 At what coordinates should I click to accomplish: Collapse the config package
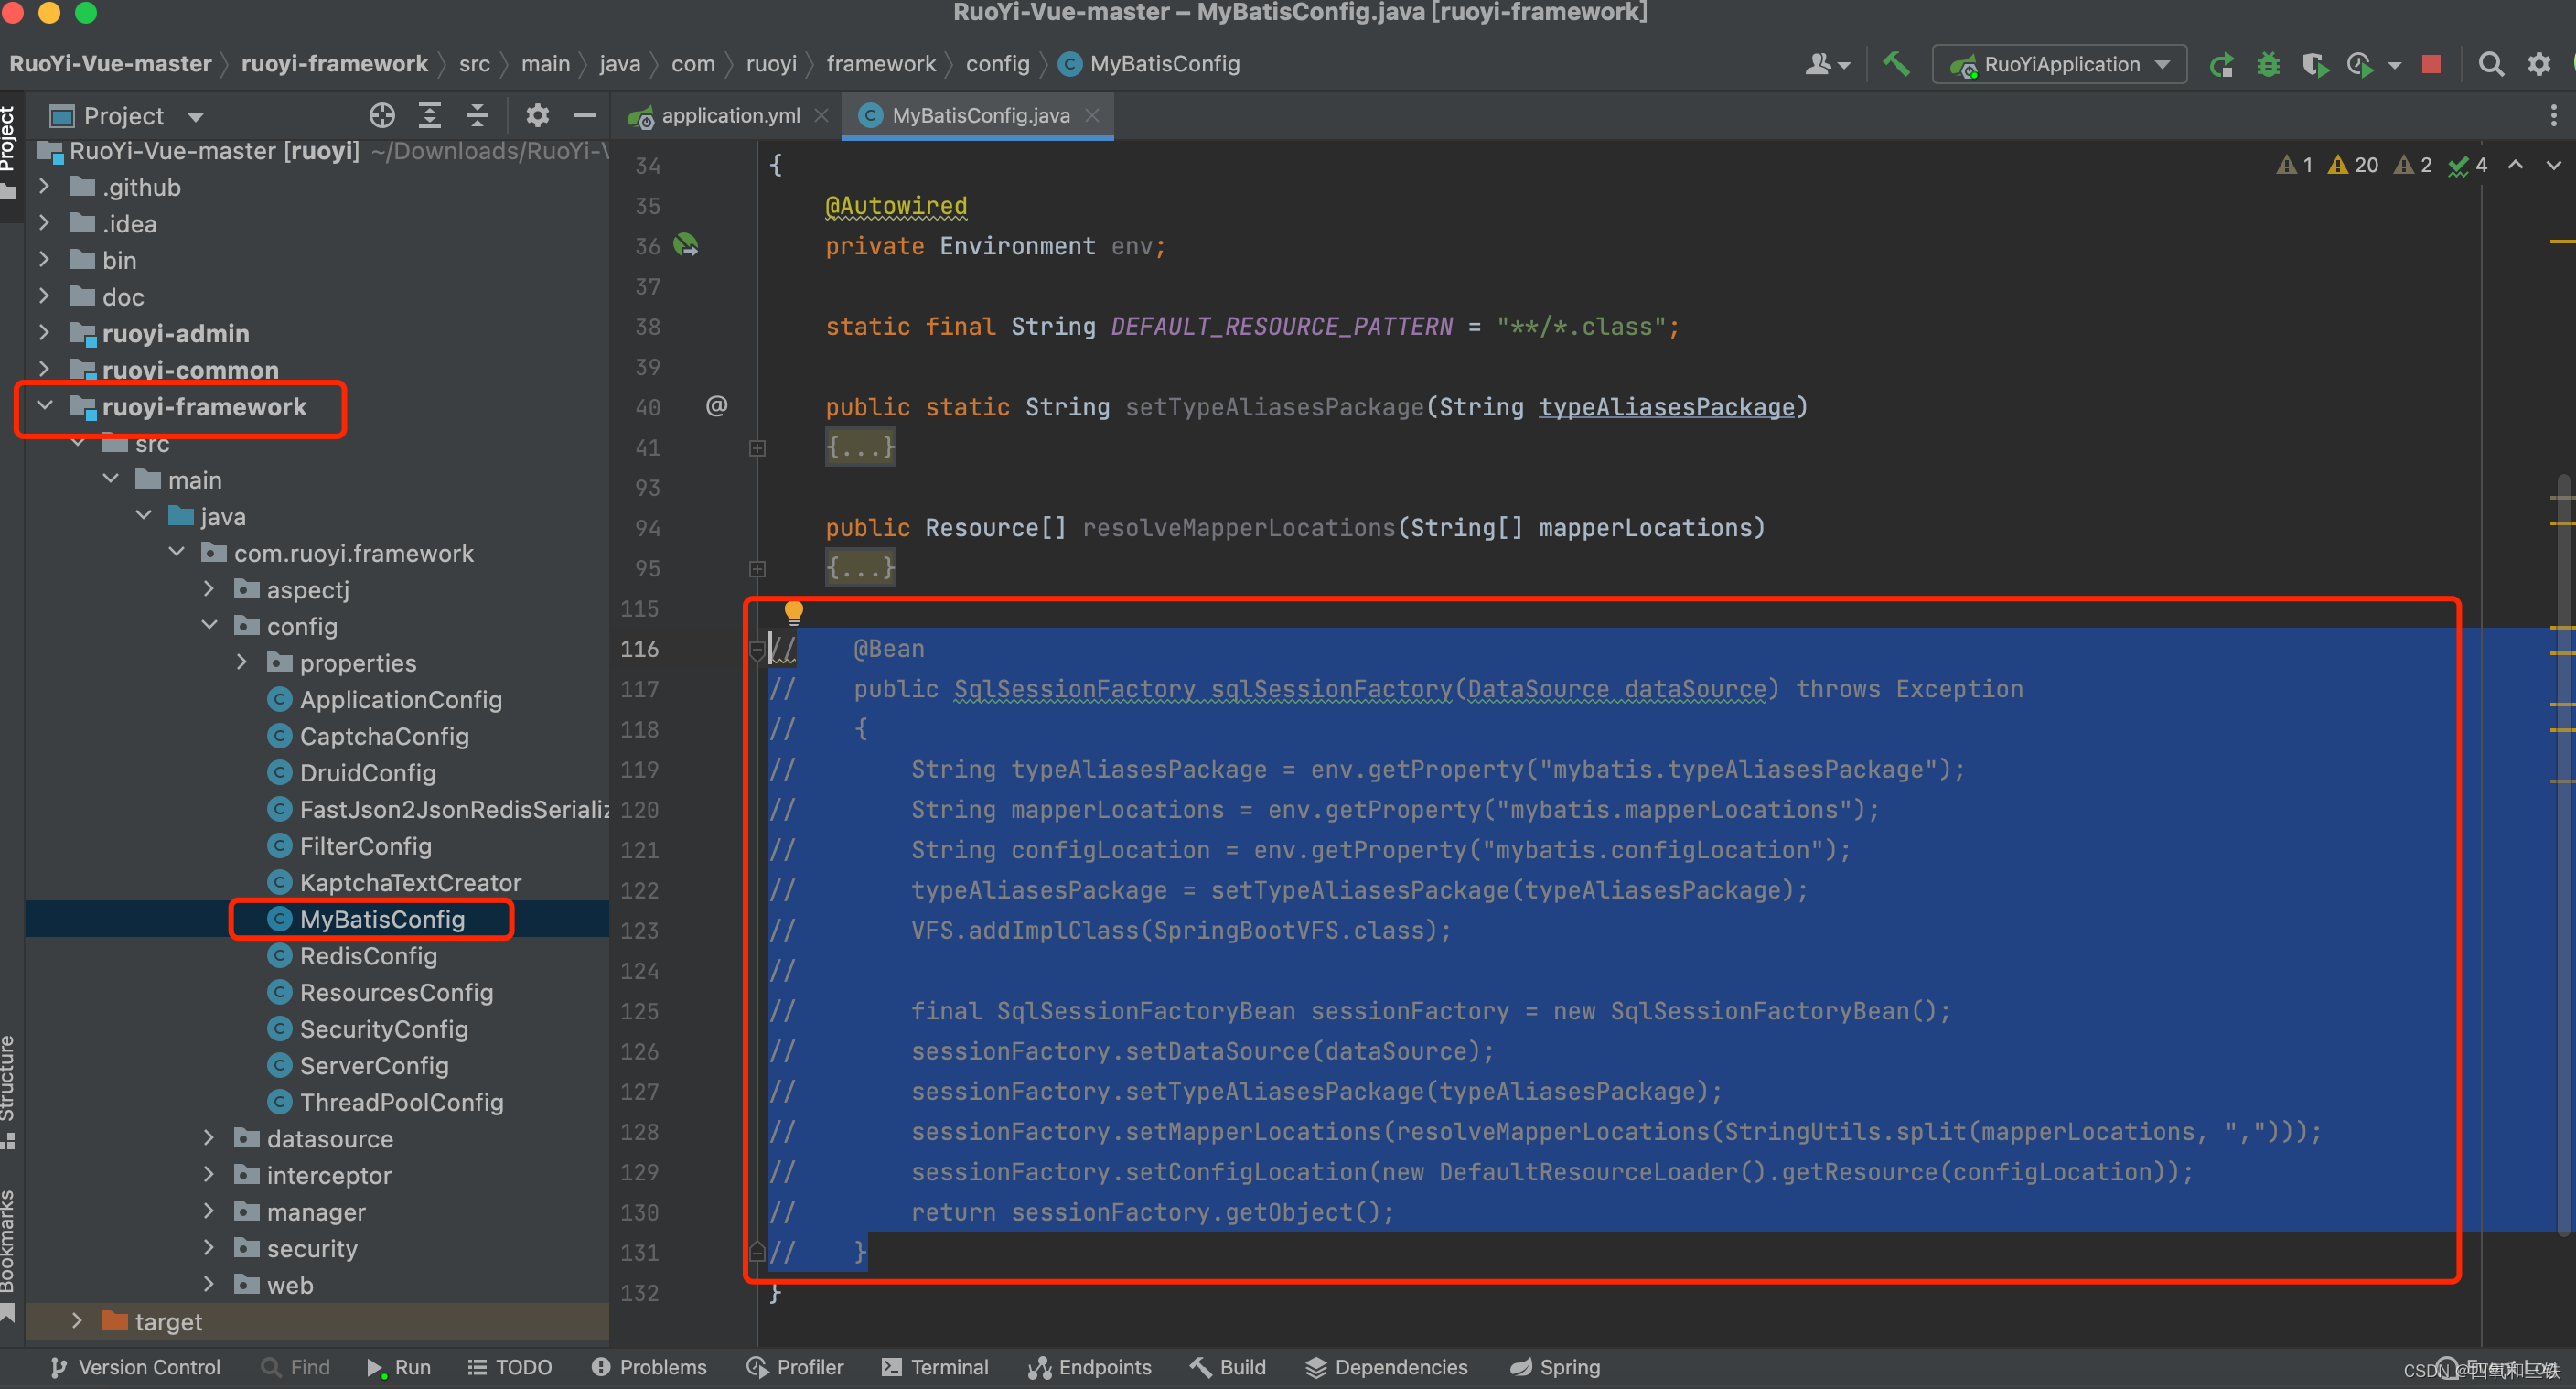click(x=209, y=626)
